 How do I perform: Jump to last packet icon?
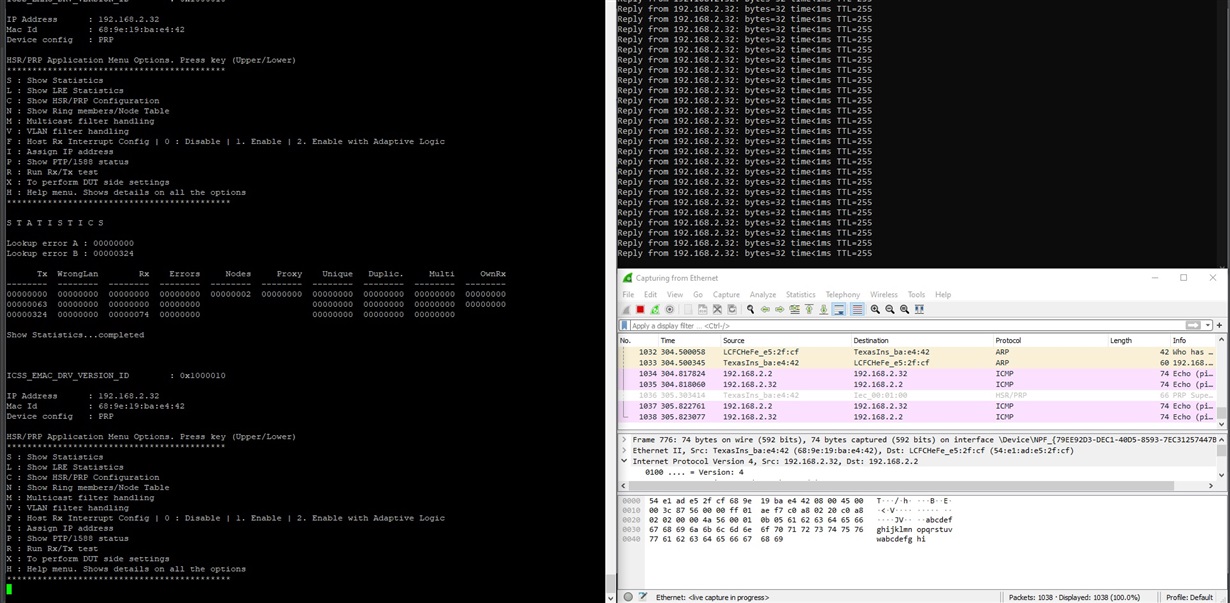(823, 310)
